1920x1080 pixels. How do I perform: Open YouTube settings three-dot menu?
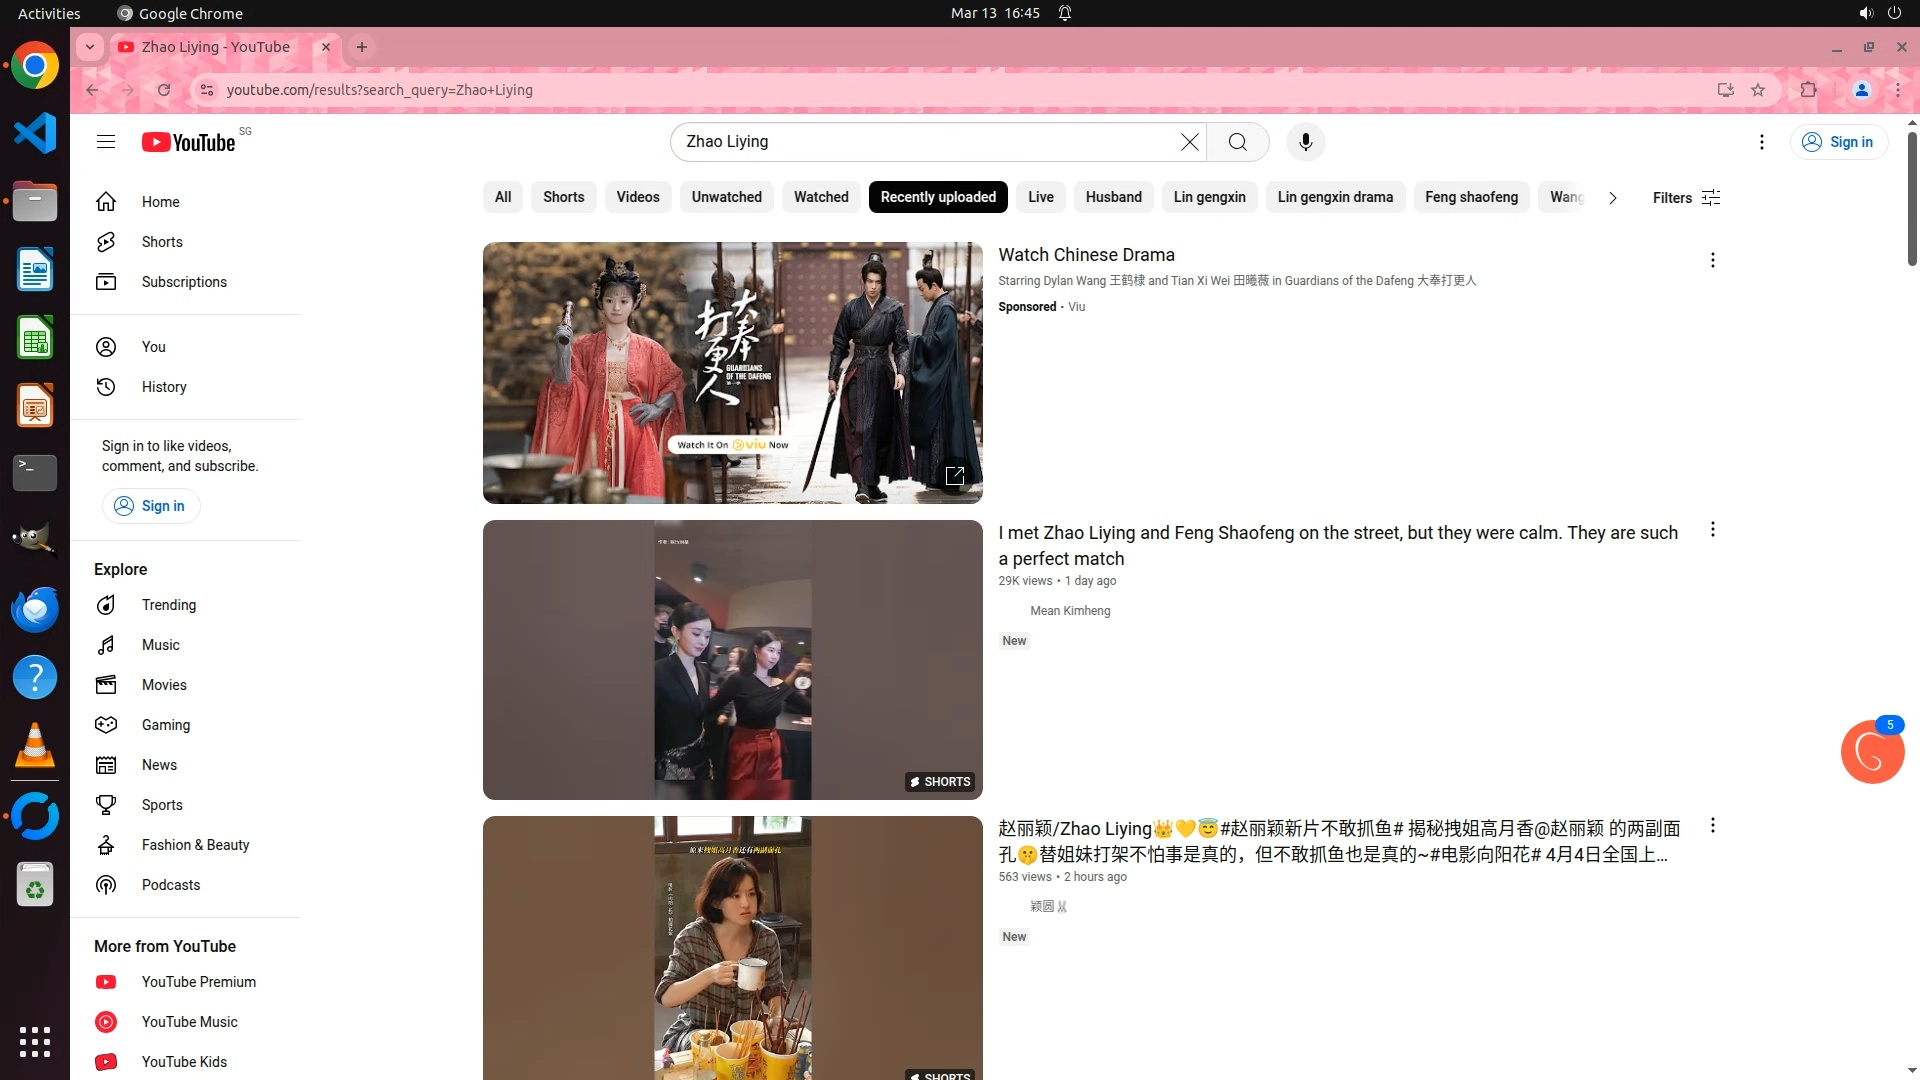(1761, 142)
